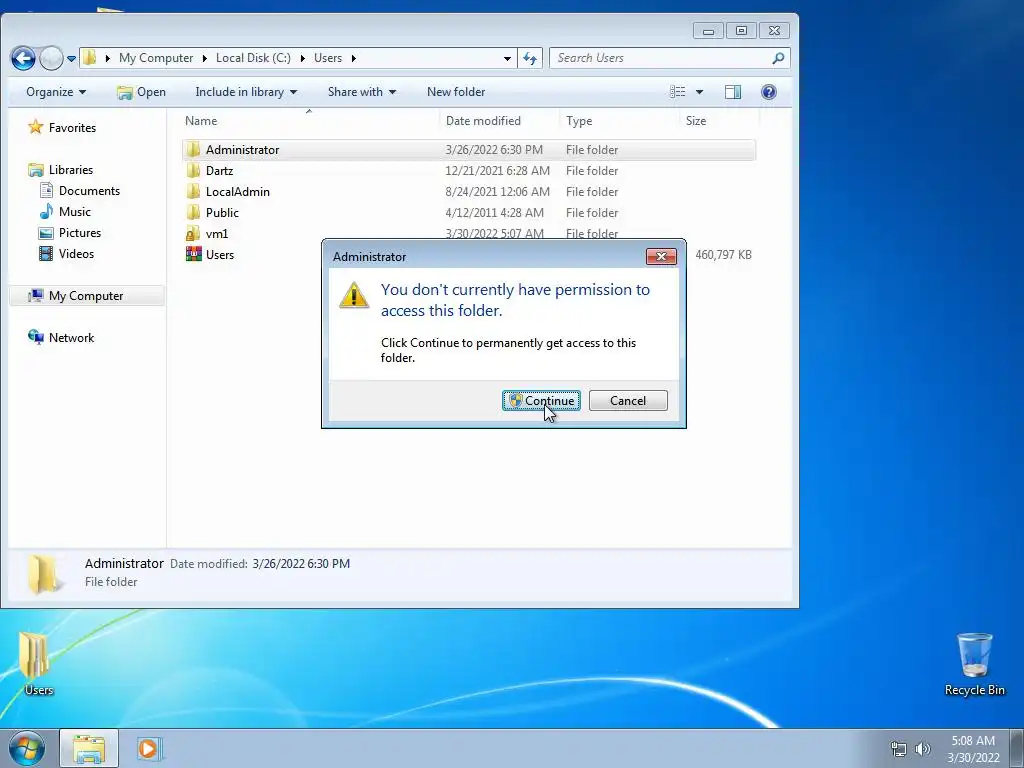Click the Windows Explorer taskbar icon
1024x768 pixels.
coord(89,748)
